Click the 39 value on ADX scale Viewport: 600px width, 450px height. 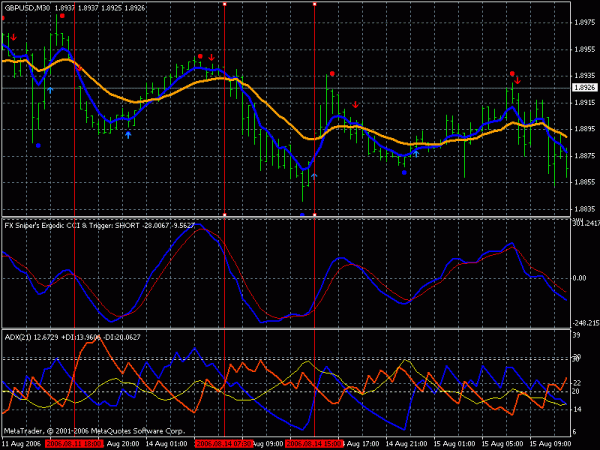click(576, 335)
